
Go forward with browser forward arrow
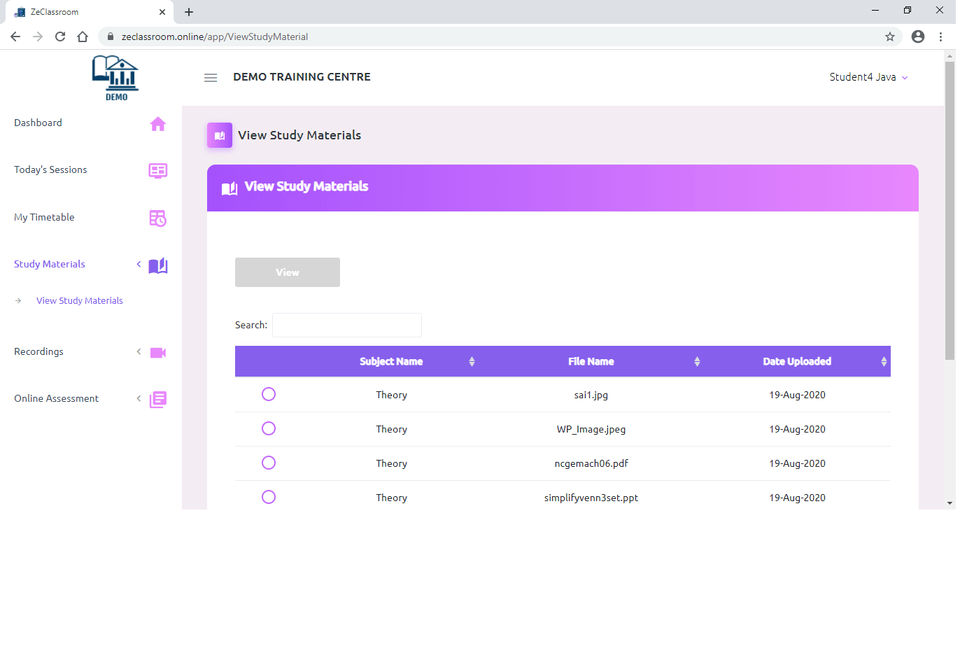(x=38, y=37)
